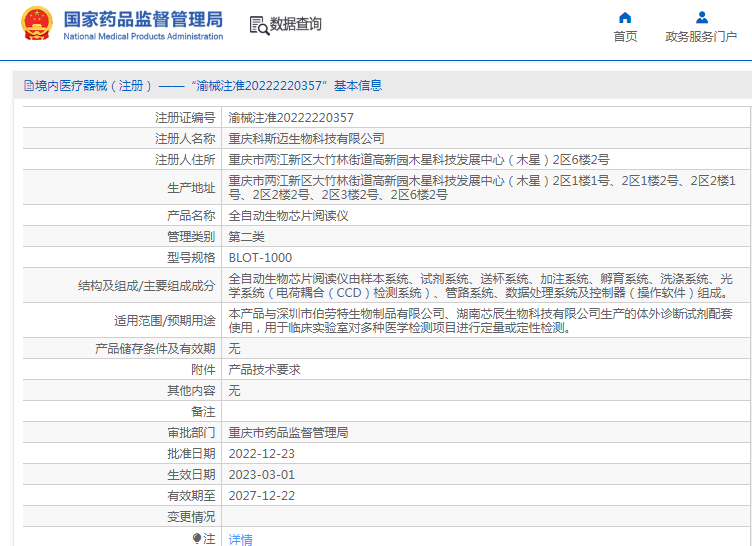This screenshot has width=752, height=546.
Task: Open the 详情 link
Action: point(240,539)
